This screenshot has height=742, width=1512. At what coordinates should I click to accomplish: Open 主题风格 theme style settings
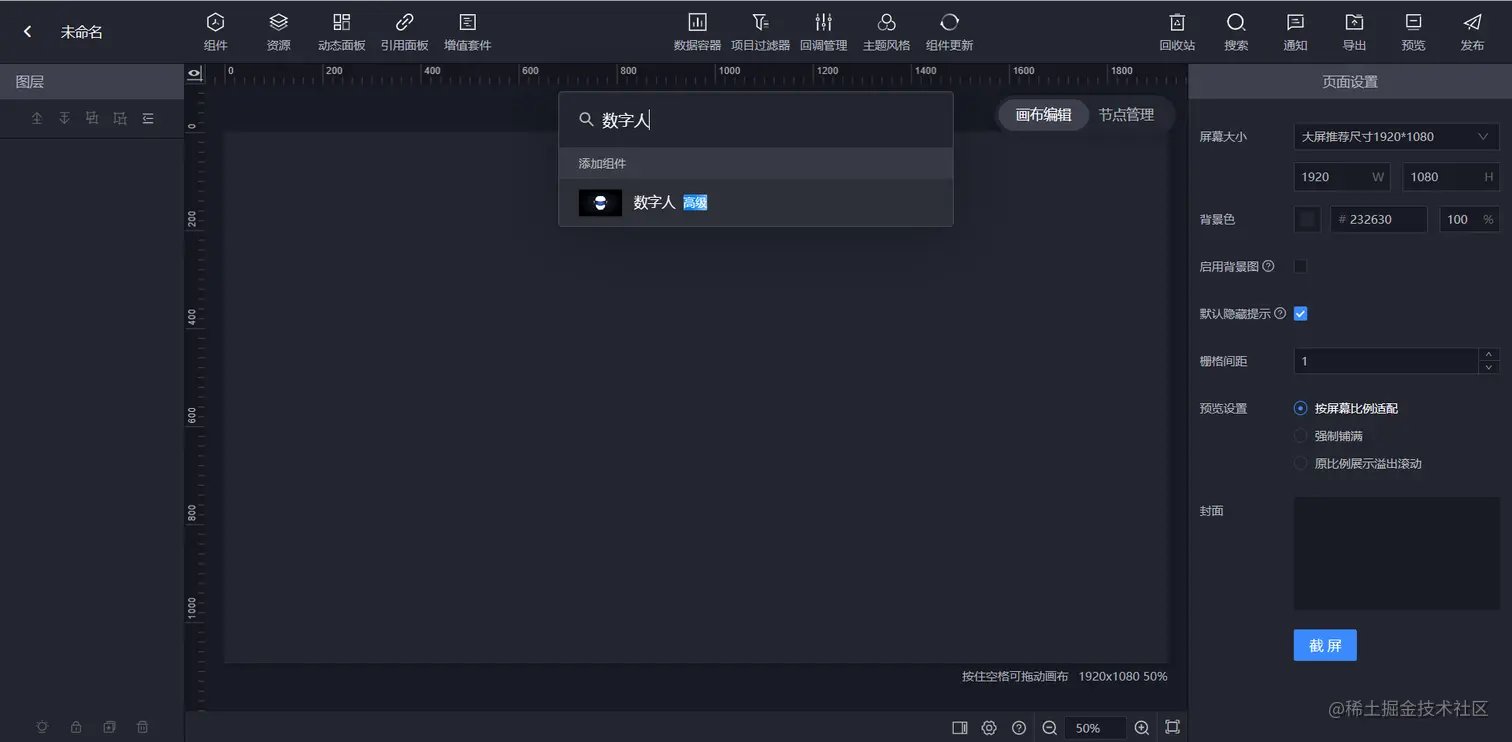click(886, 31)
